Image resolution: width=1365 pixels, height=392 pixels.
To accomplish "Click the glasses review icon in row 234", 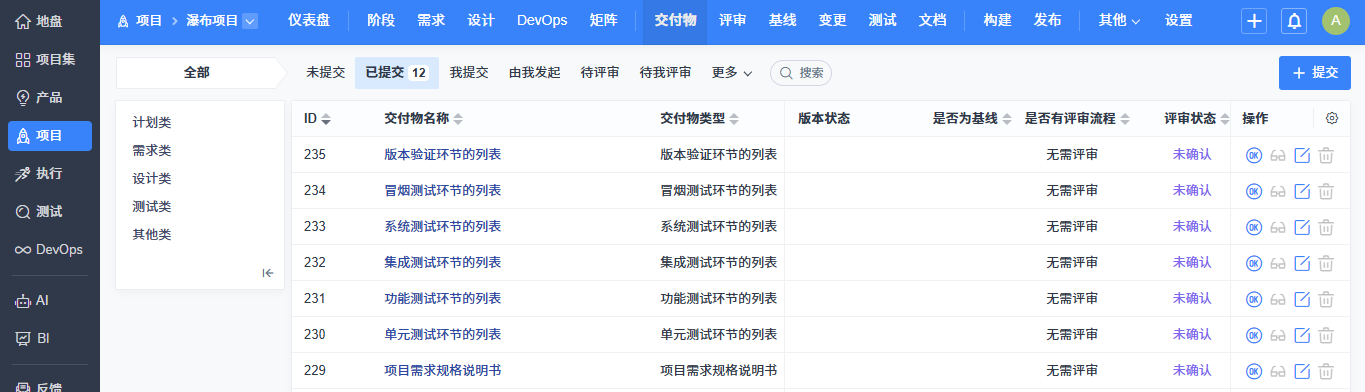I will 1278,191.
